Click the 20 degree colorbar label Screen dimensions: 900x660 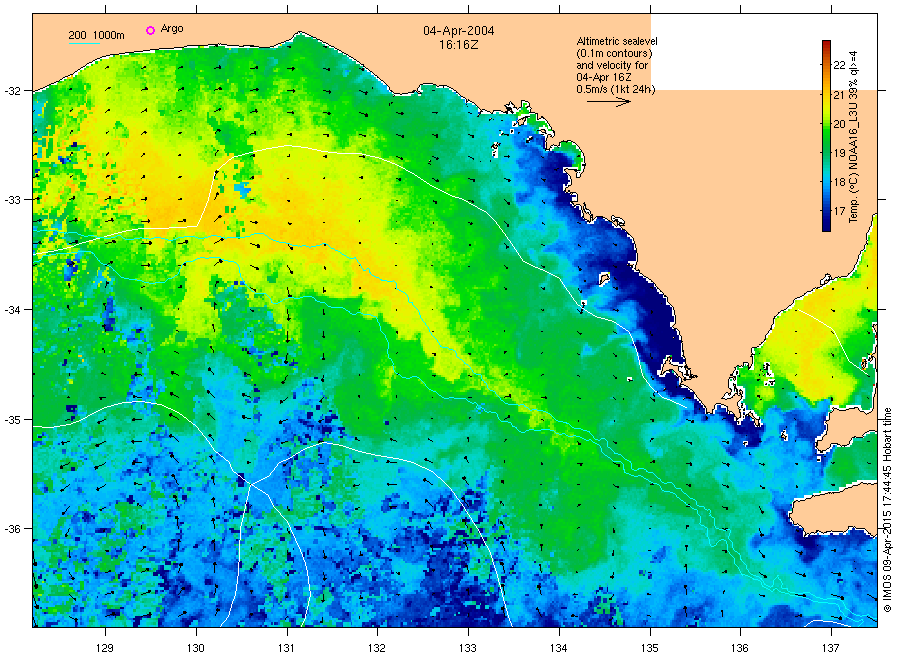click(839, 124)
